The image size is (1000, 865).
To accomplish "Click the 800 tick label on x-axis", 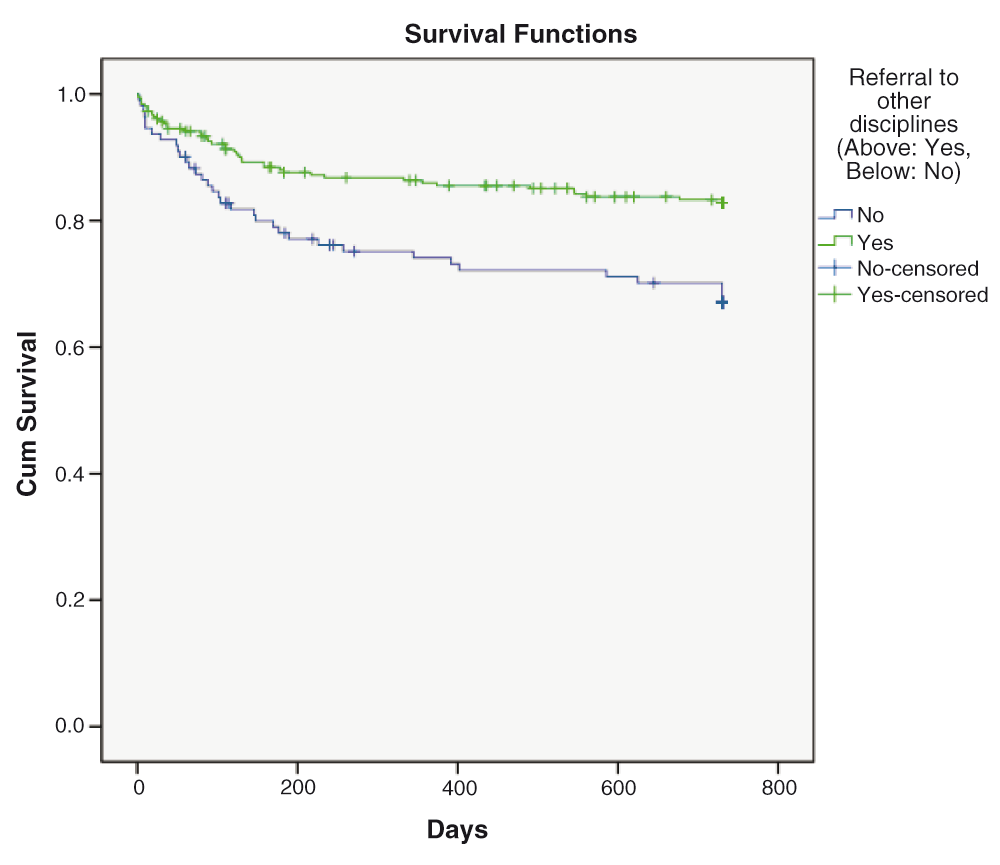I will coord(779,788).
